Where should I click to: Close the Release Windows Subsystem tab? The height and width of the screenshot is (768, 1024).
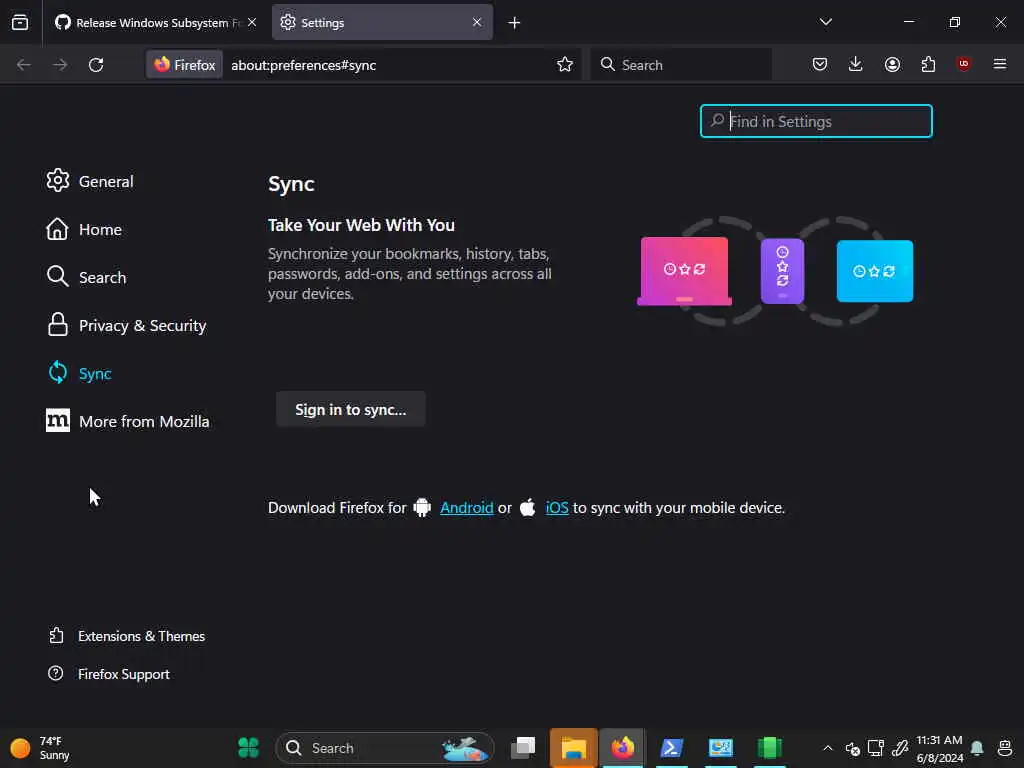click(x=252, y=22)
